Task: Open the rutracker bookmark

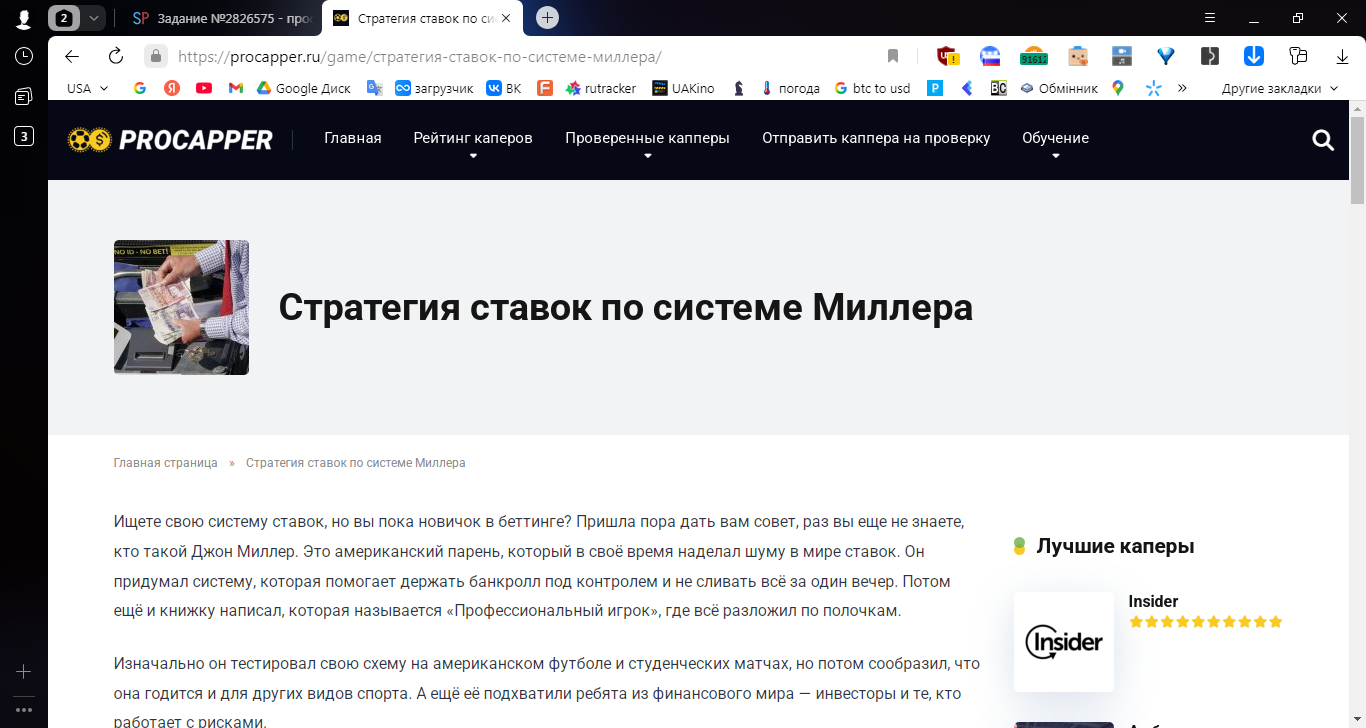Action: coord(601,88)
